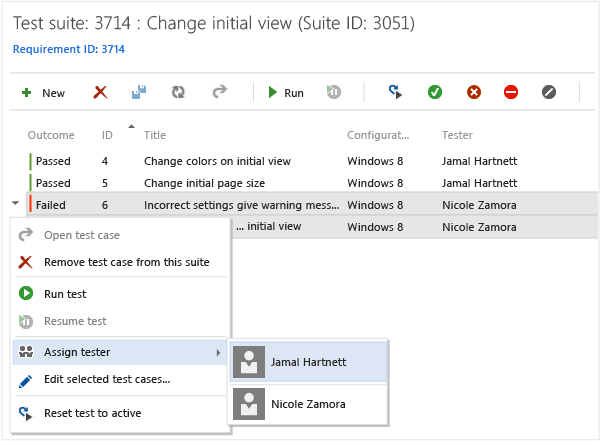600x441 pixels.
Task: Mark test as failed with red X circle icon
Action: tap(474, 92)
